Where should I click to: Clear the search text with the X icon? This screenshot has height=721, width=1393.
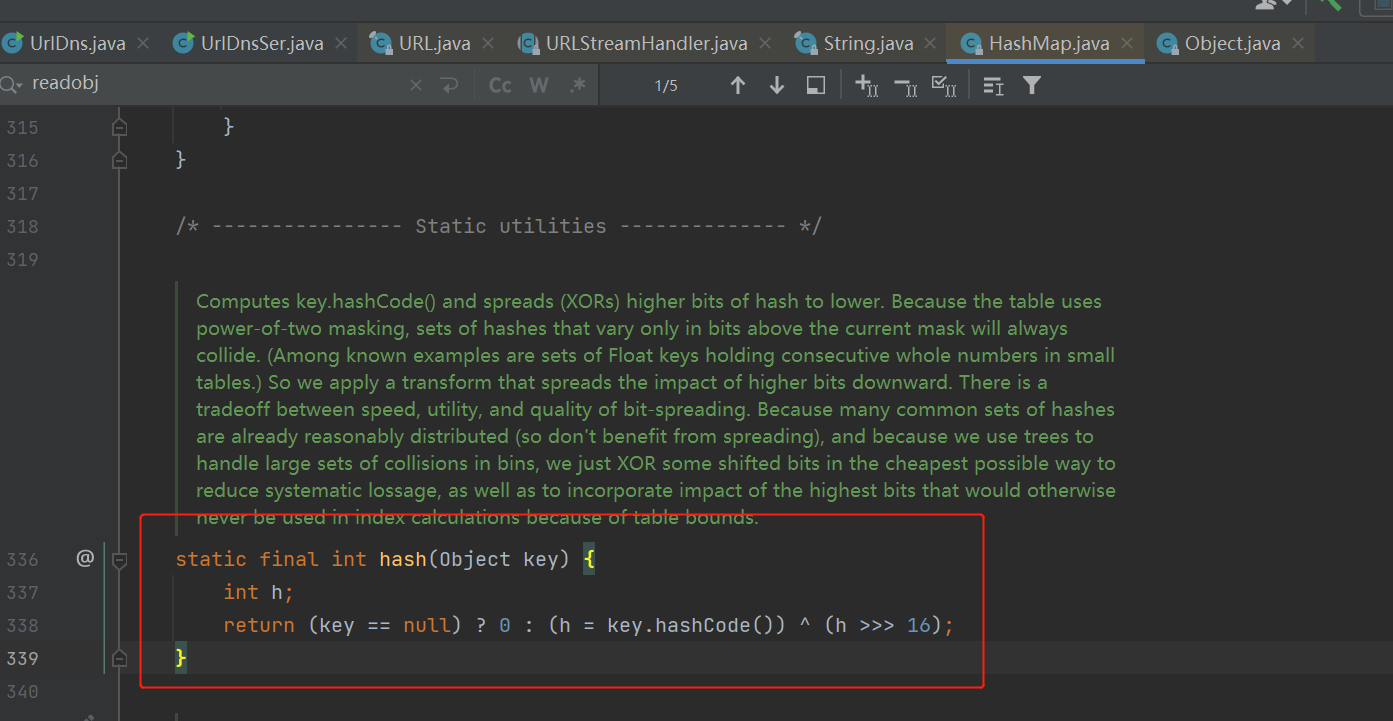click(416, 86)
